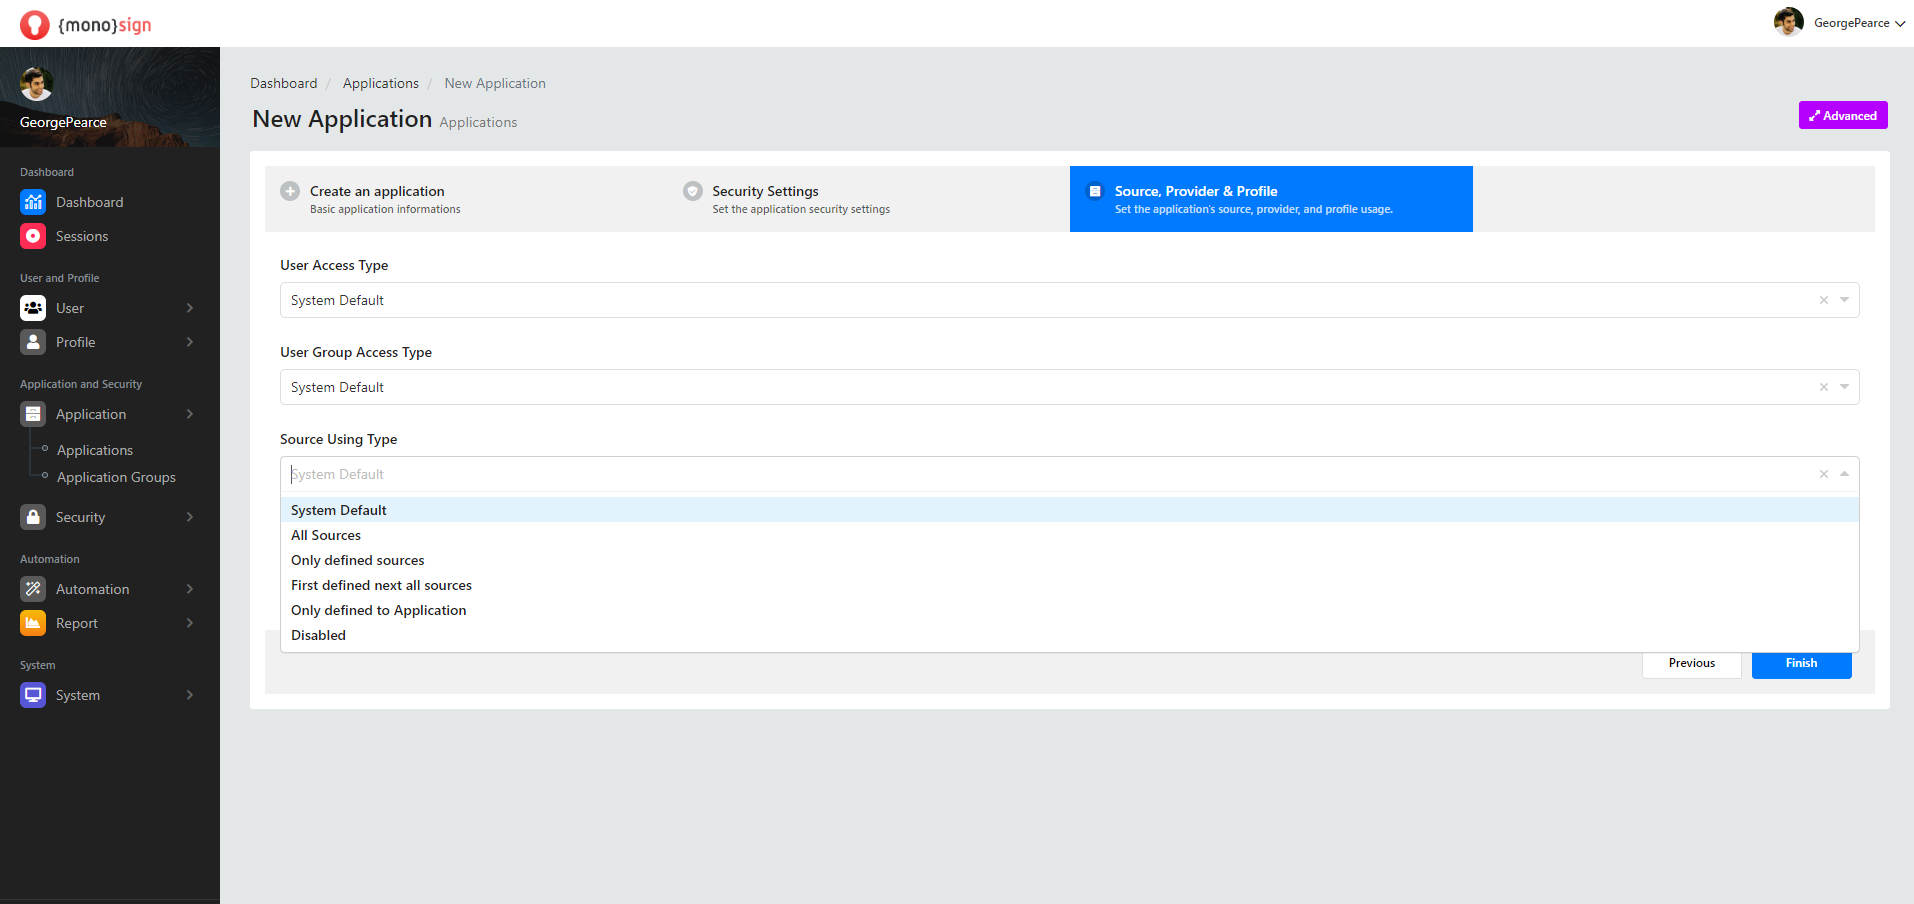Screen dimensions: 1914x904
Task: Click the Dashboard chart icon in sidebar
Action: 33,202
